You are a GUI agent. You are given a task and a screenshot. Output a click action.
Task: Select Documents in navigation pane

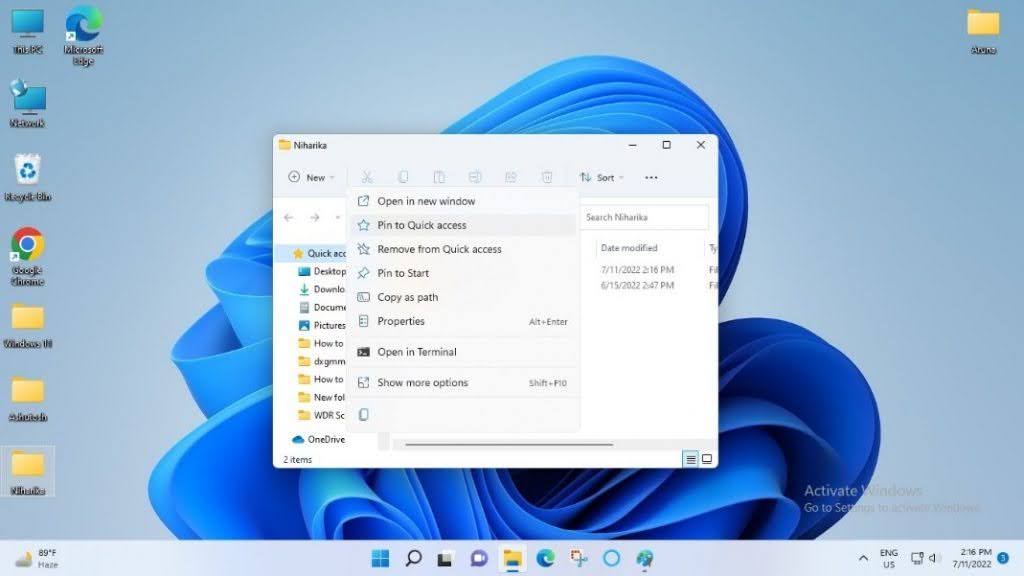pos(322,308)
